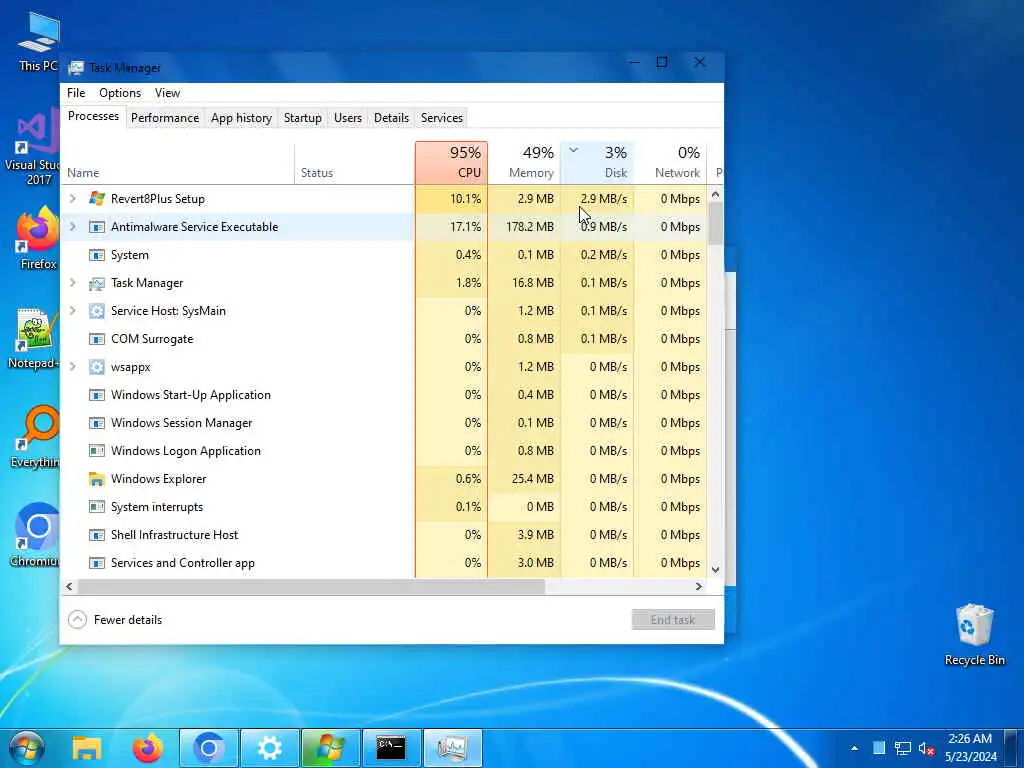Open the View menu

tap(167, 93)
